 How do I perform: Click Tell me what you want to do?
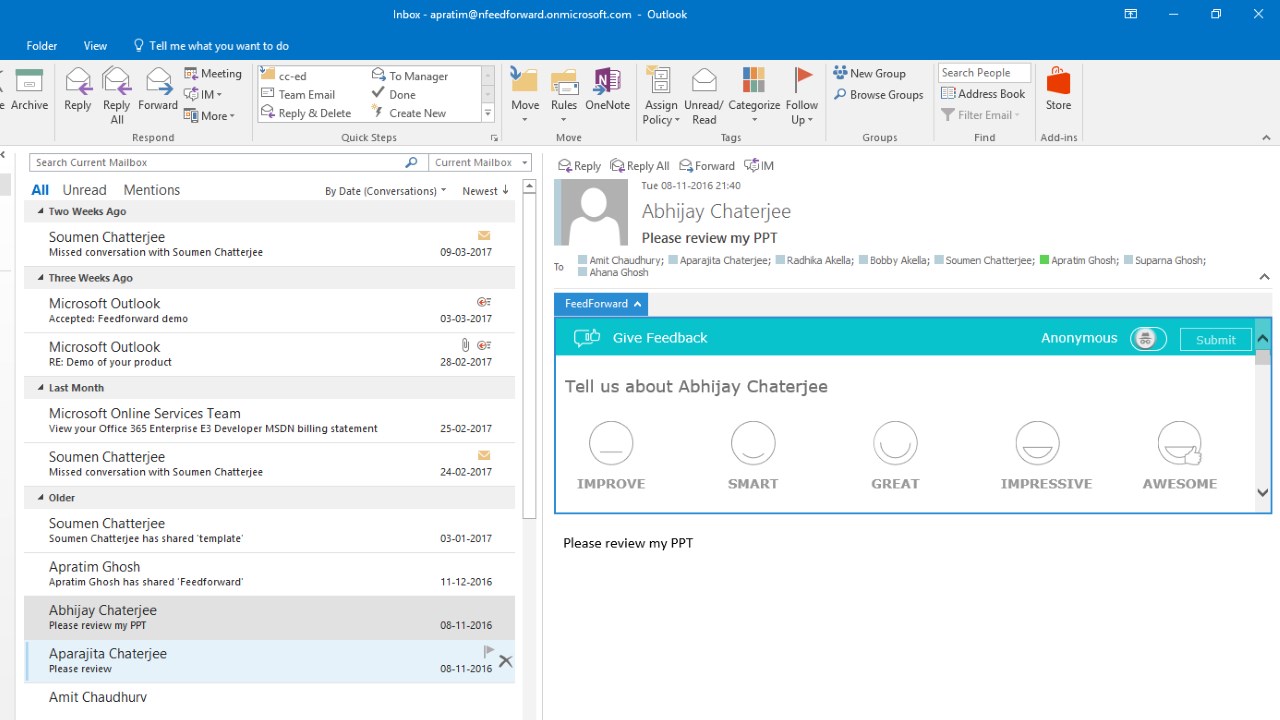pyautogui.click(x=211, y=46)
